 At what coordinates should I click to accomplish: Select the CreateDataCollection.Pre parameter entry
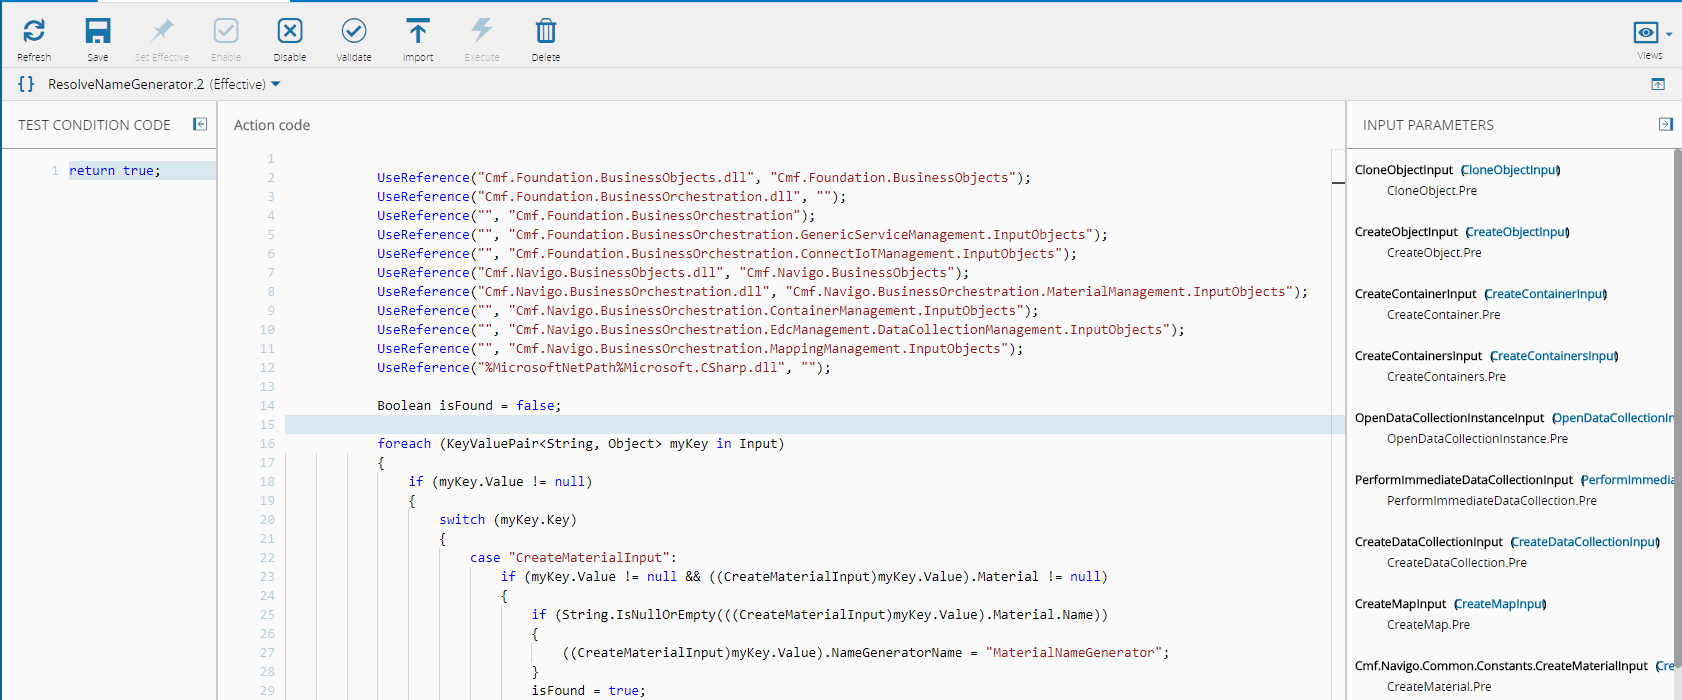(1456, 563)
